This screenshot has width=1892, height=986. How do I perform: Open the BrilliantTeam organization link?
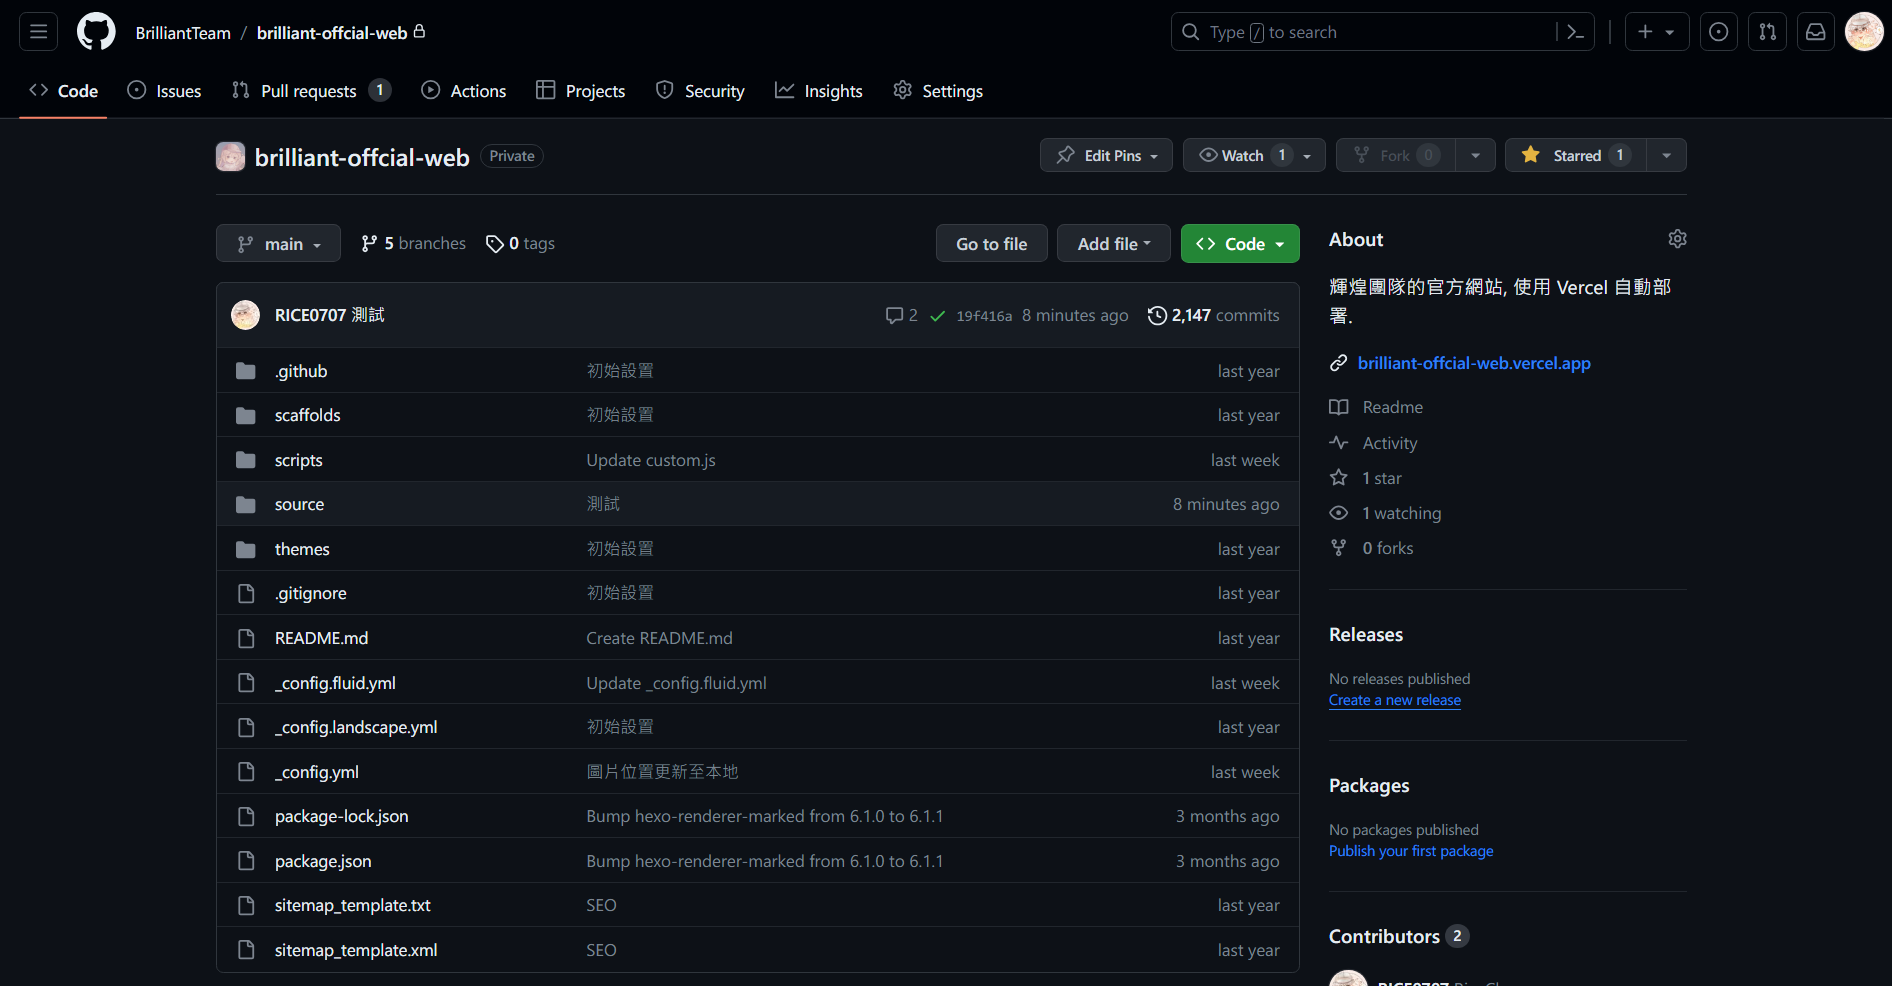click(183, 33)
